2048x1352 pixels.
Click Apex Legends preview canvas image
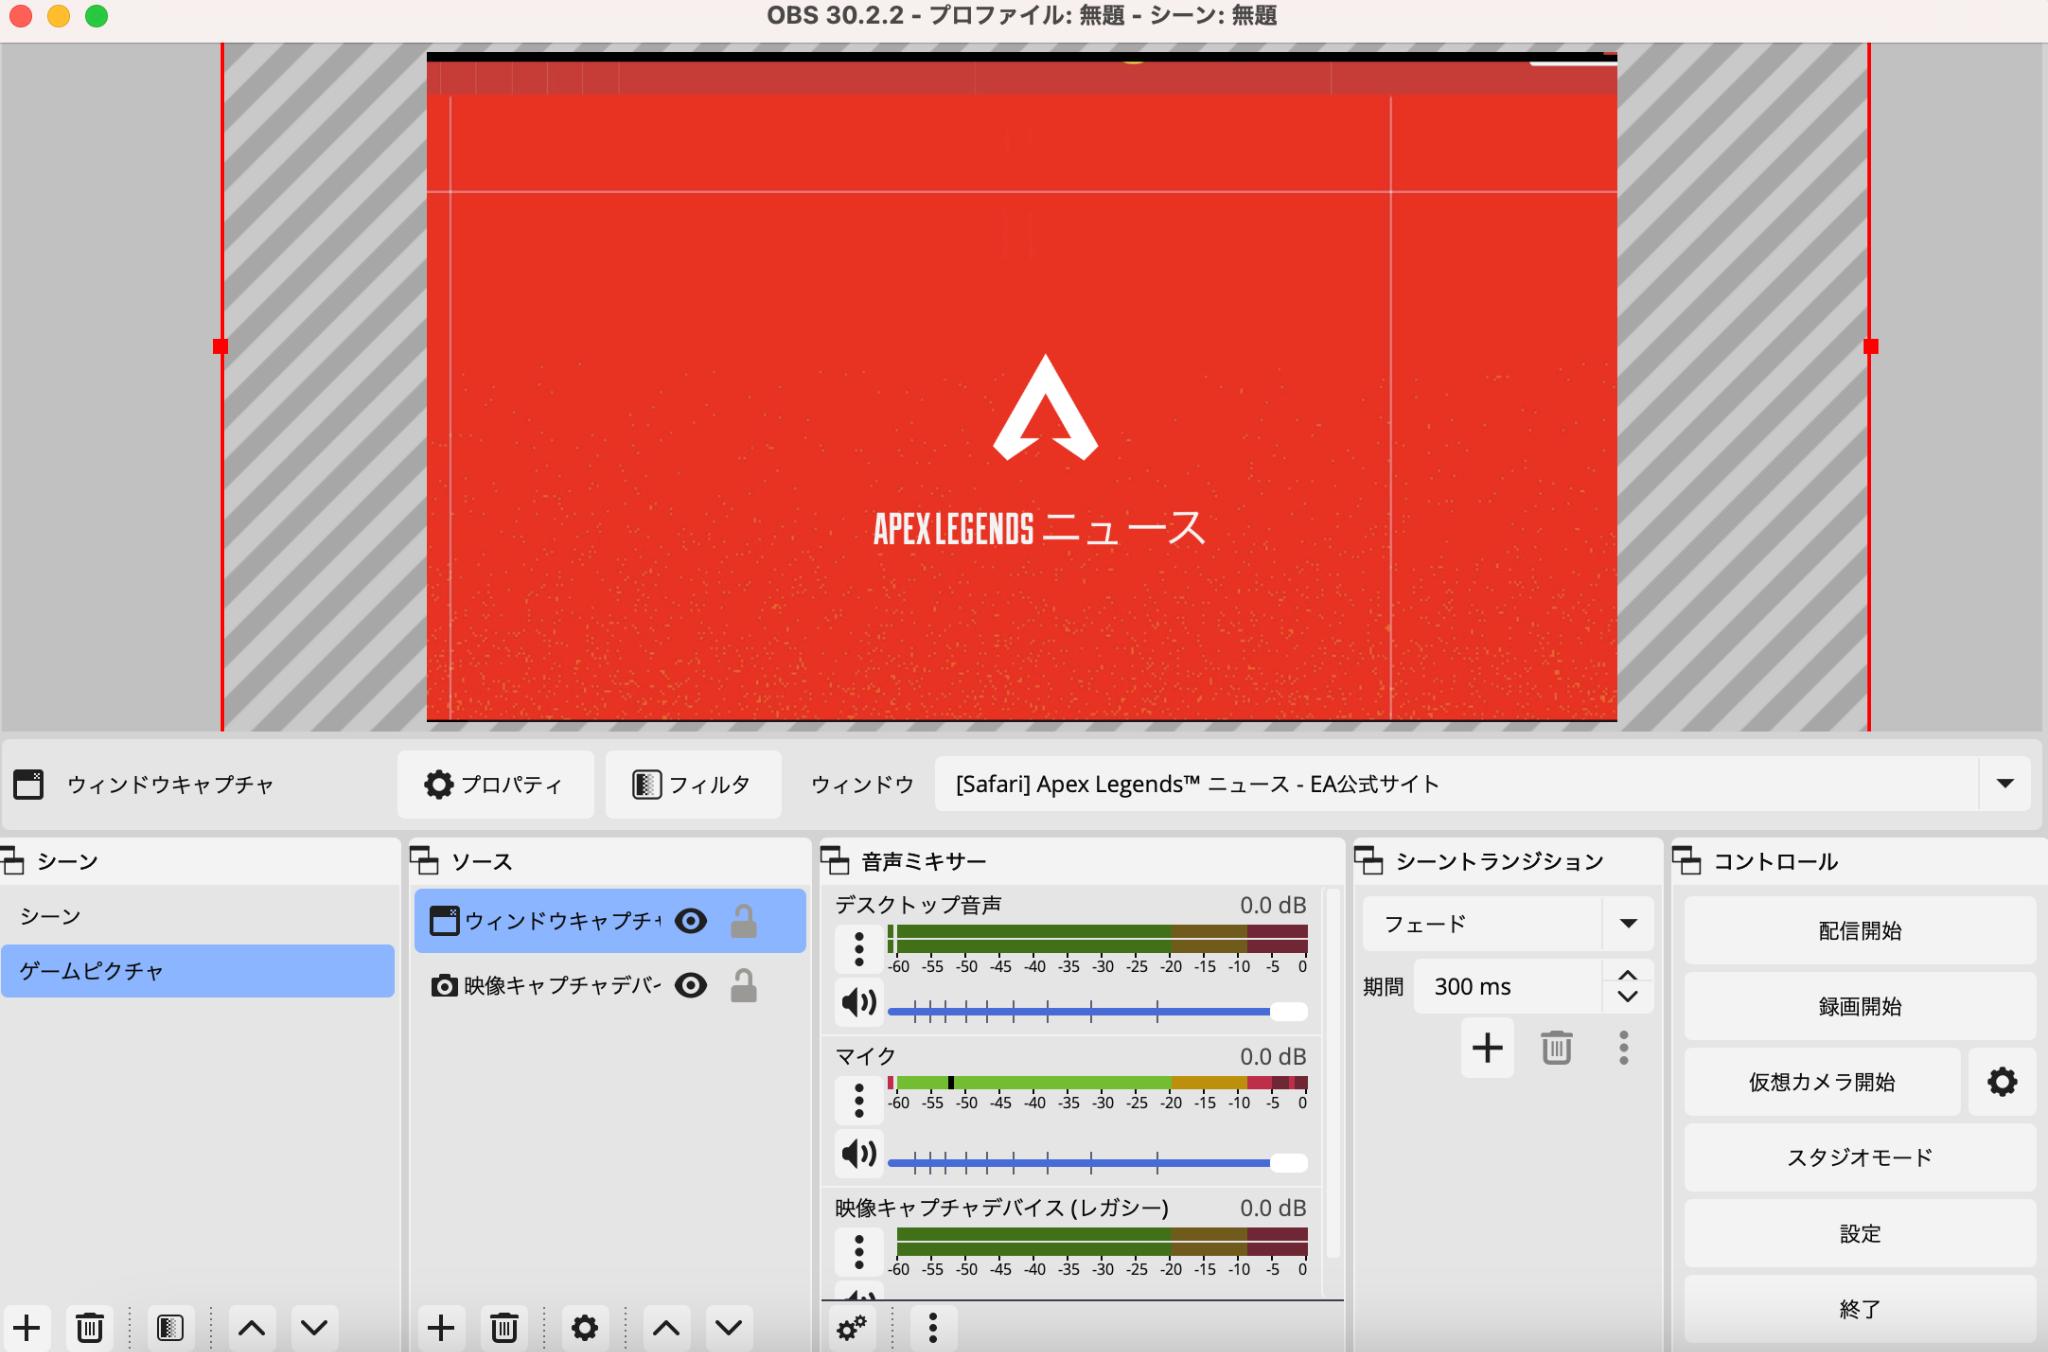coord(1022,386)
